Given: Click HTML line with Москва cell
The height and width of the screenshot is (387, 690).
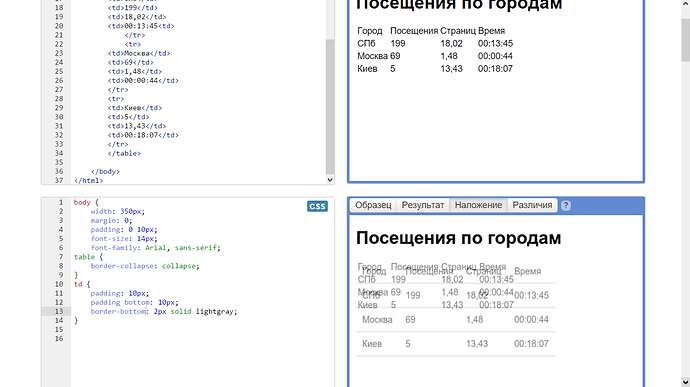Looking at the screenshot, I should tap(139, 53).
